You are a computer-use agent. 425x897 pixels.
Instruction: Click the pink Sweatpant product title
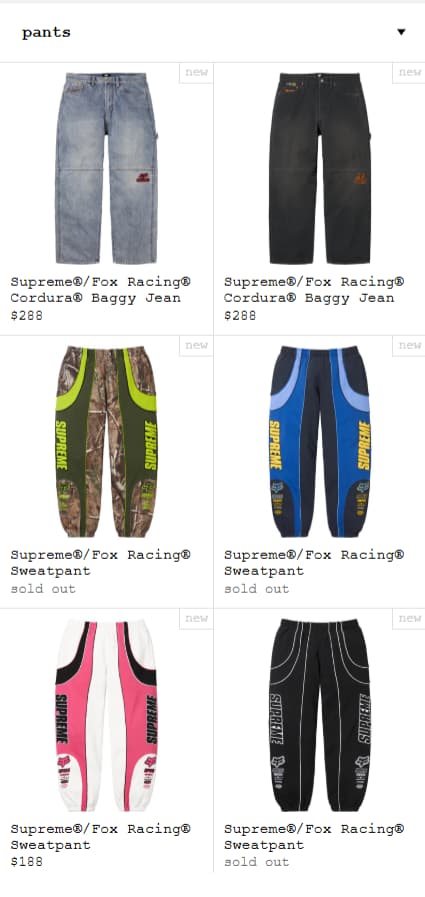pos(101,836)
